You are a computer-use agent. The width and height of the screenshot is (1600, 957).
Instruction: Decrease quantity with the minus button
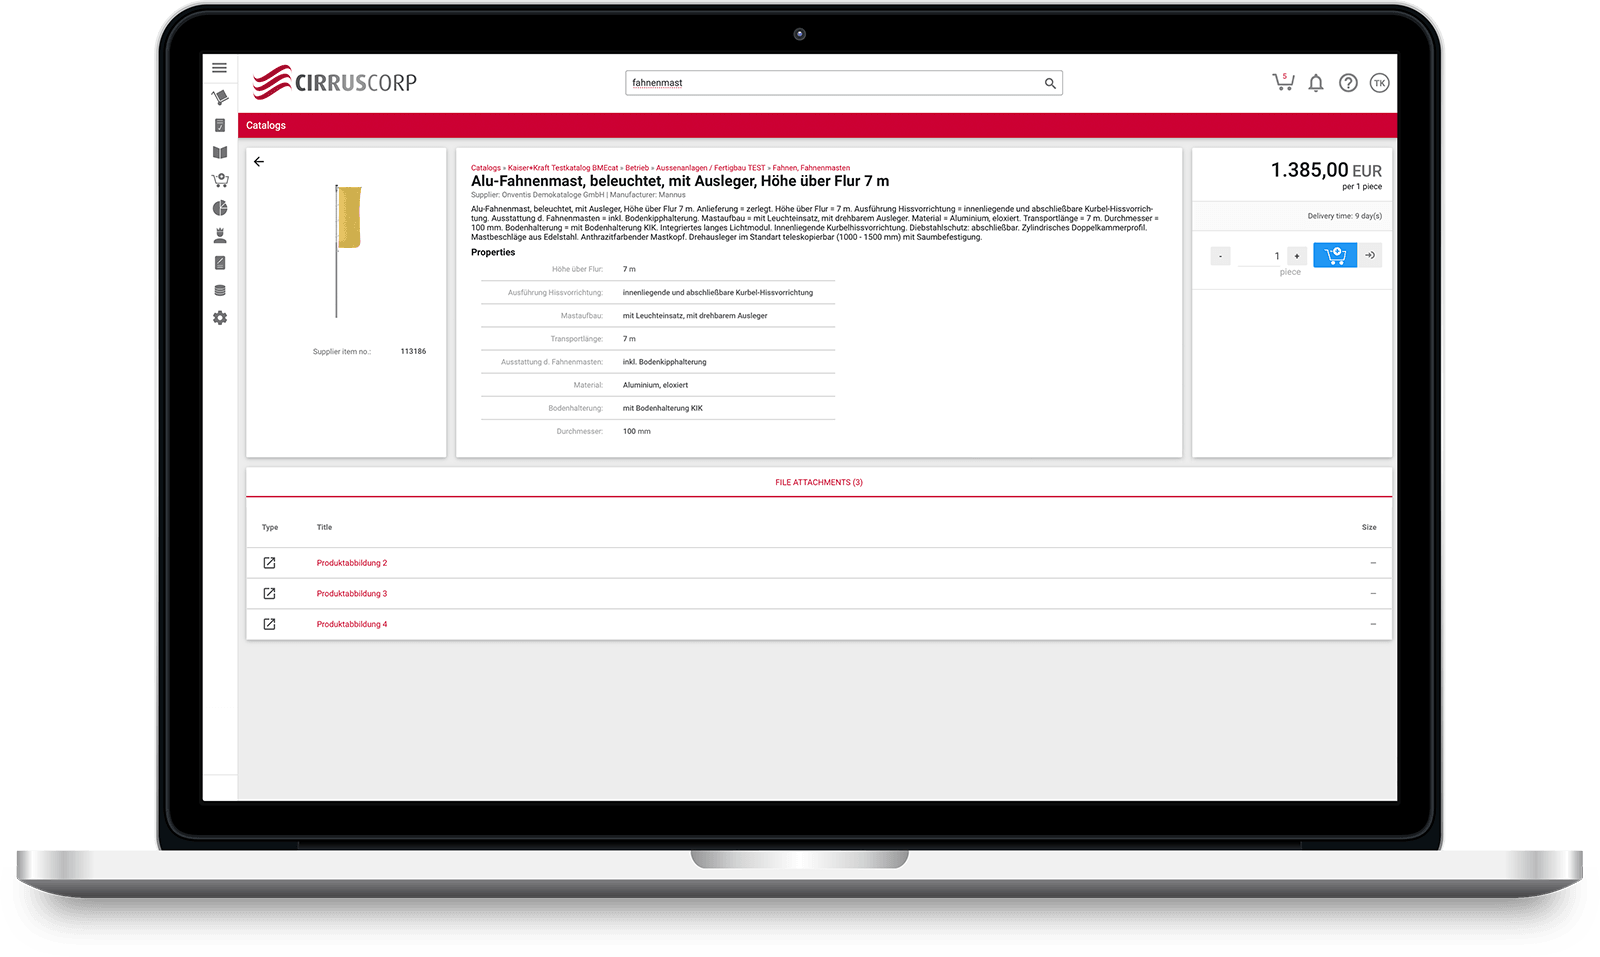pos(1220,256)
